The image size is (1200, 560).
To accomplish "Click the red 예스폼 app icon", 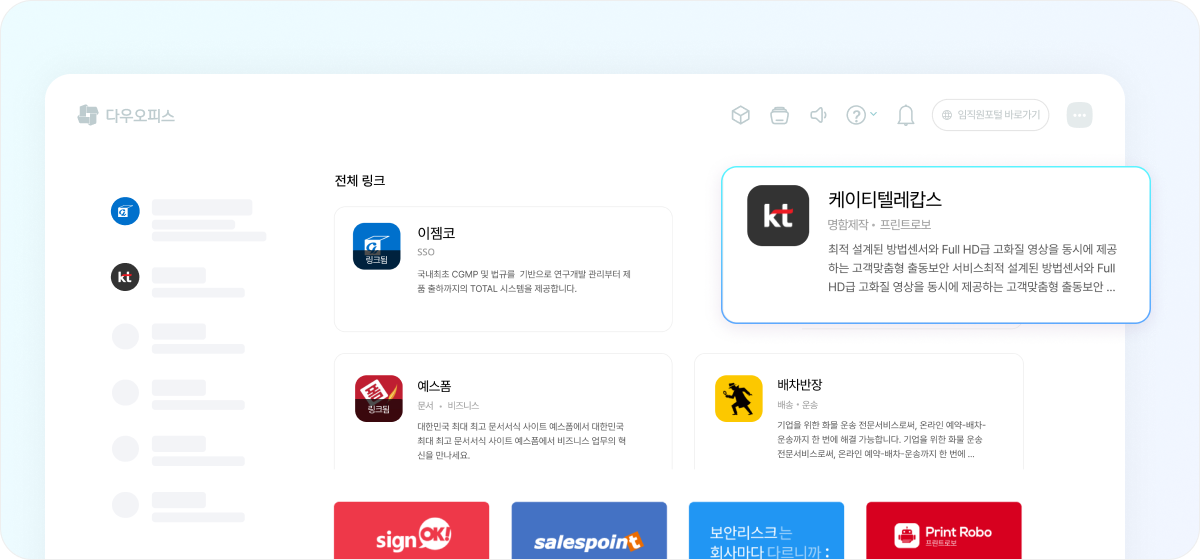I will point(379,398).
